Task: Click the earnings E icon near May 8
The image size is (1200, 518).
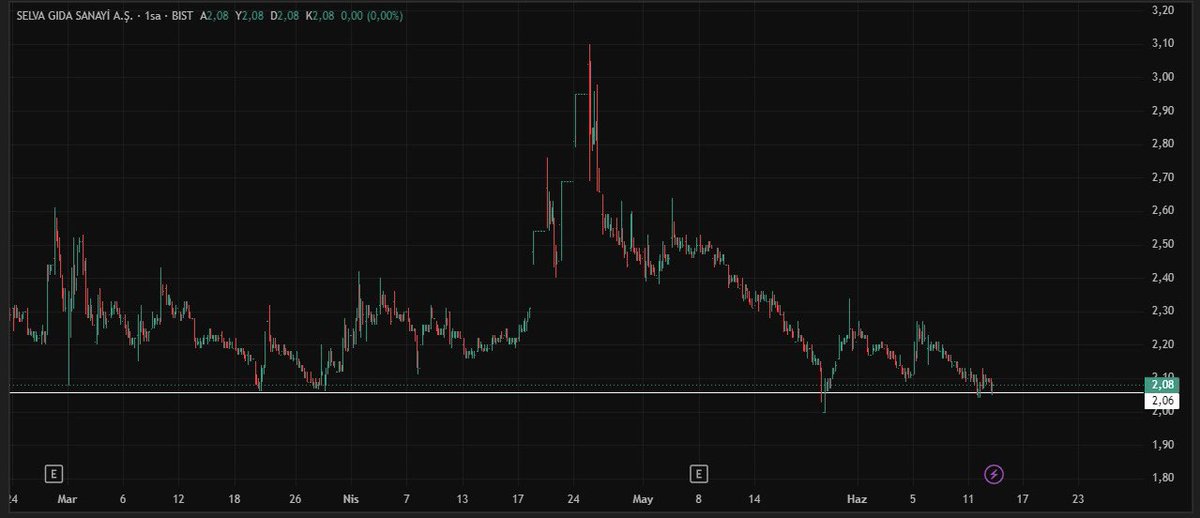Action: pyautogui.click(x=699, y=473)
